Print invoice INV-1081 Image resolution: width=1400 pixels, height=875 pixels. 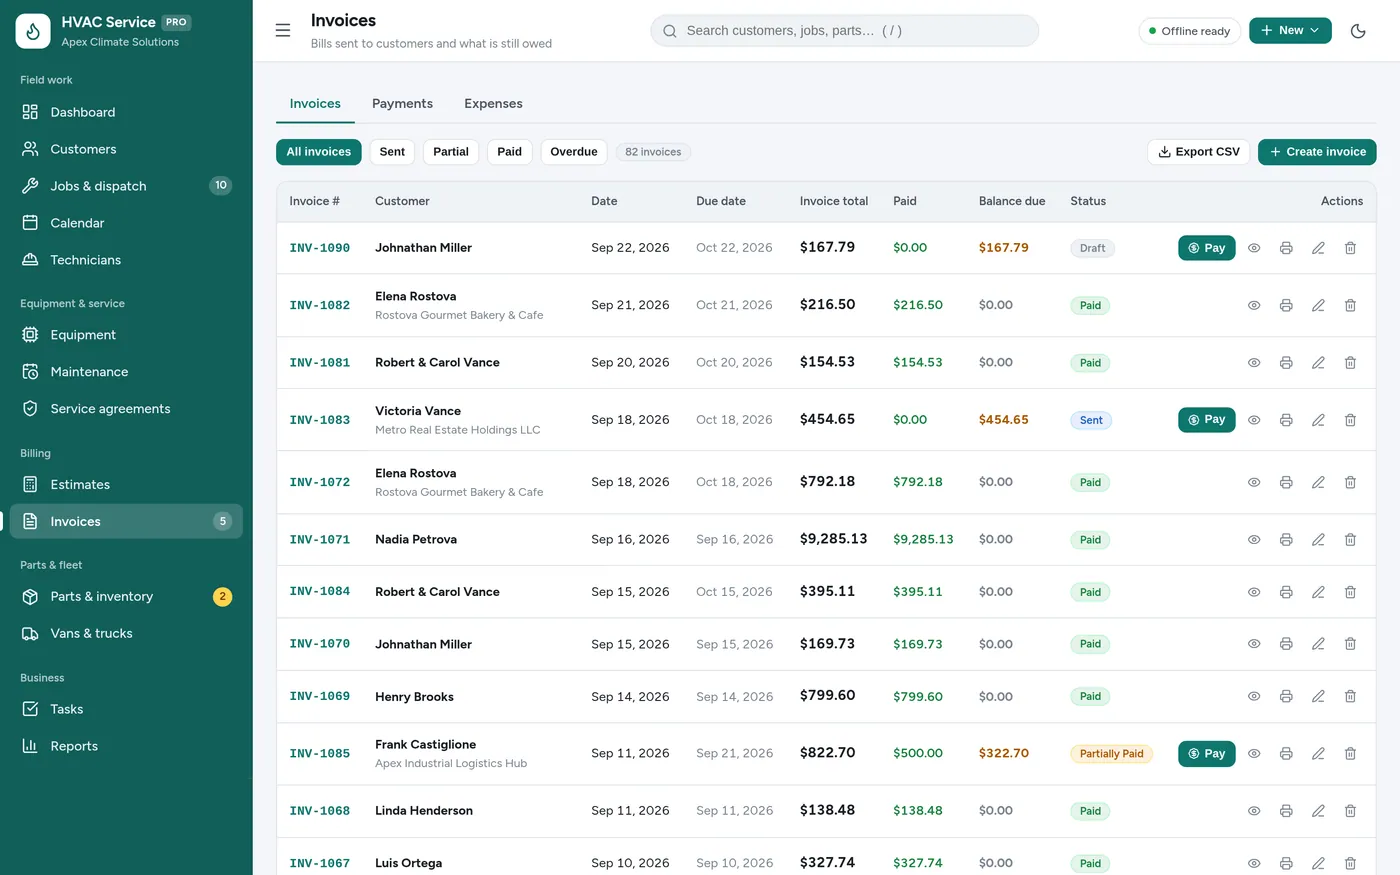[1286, 363]
